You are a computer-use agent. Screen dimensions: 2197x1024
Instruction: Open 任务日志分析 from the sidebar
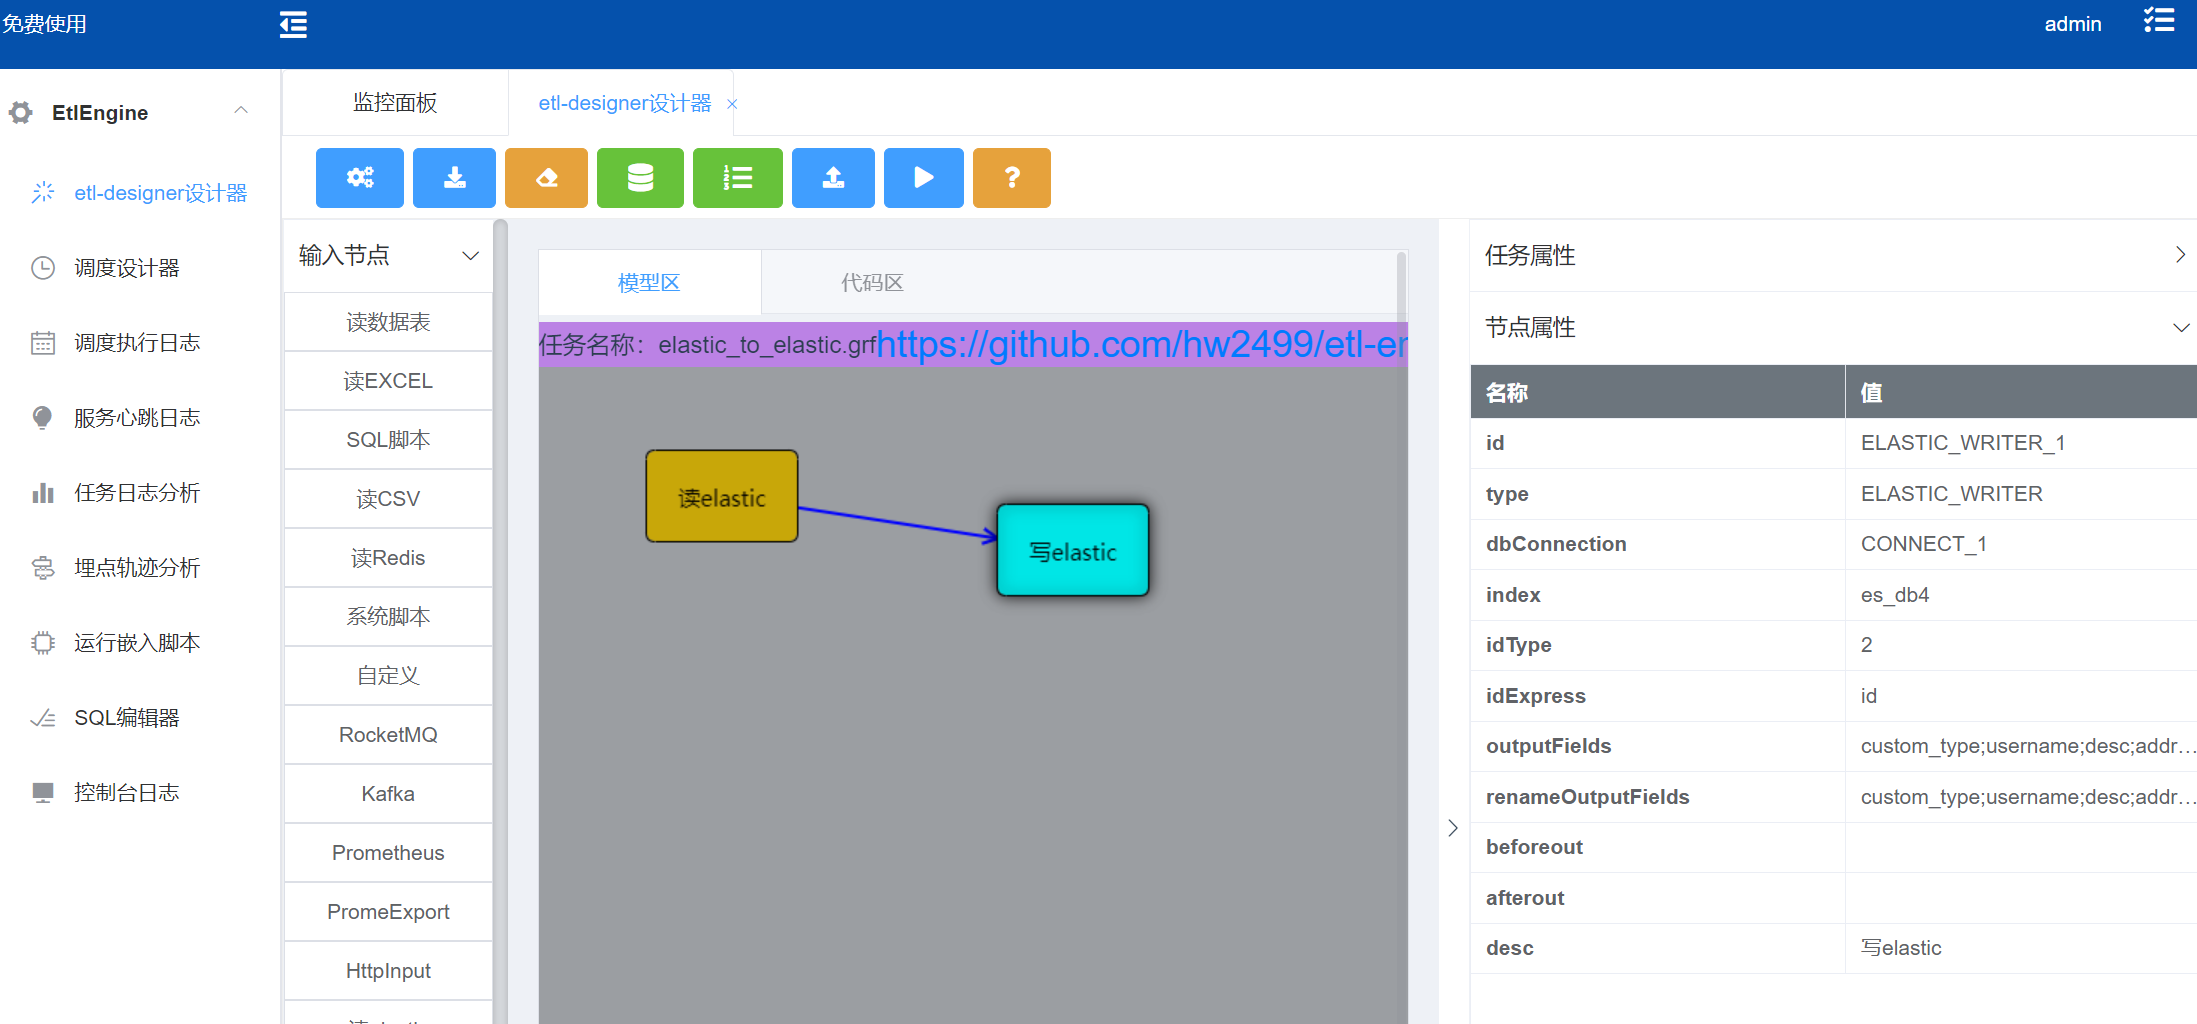coord(137,493)
